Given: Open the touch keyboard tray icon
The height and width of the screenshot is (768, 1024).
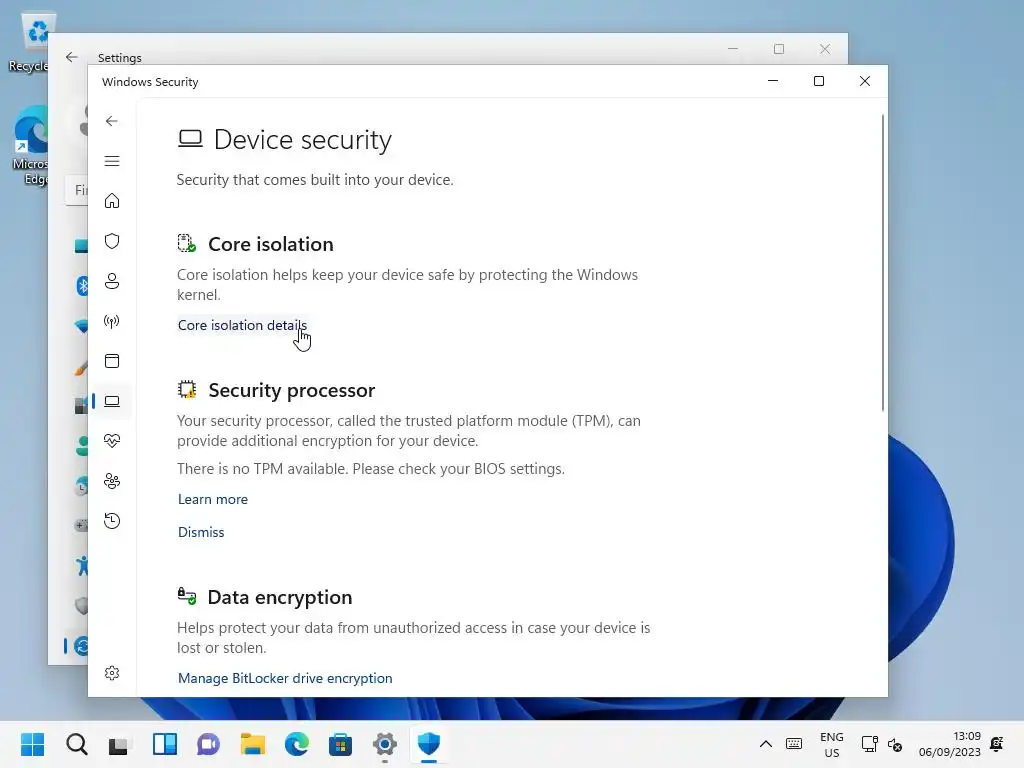Looking at the screenshot, I should click(794, 744).
